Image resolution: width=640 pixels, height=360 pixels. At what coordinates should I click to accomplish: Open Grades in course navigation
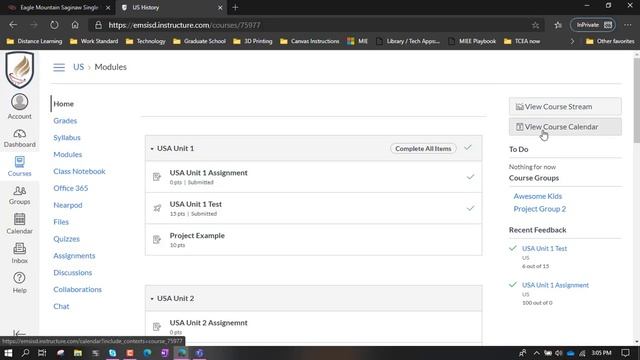65,121
